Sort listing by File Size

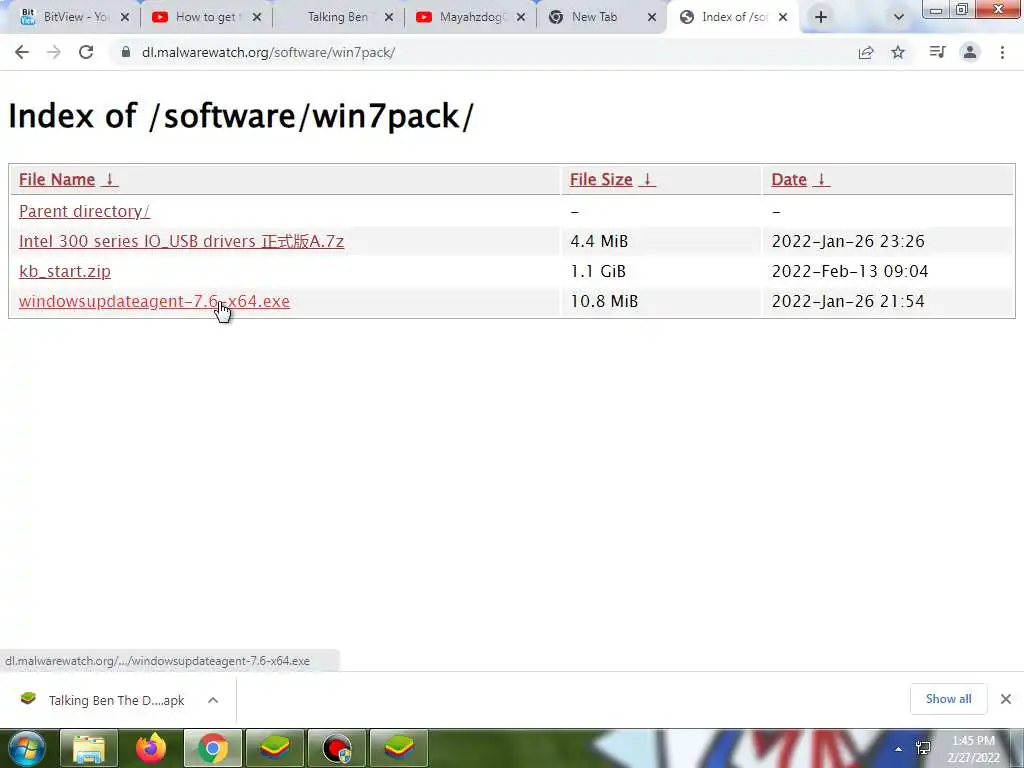[x=601, y=180]
